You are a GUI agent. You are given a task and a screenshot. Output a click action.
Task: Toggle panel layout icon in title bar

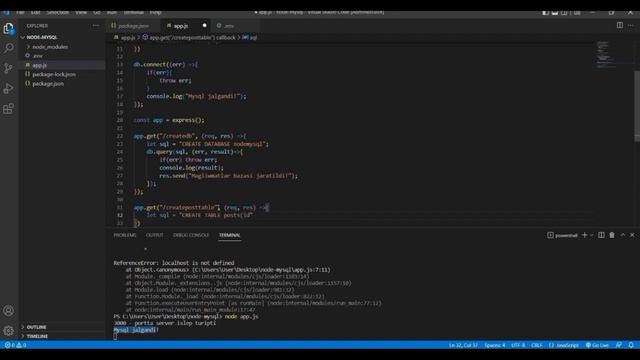point(555,12)
